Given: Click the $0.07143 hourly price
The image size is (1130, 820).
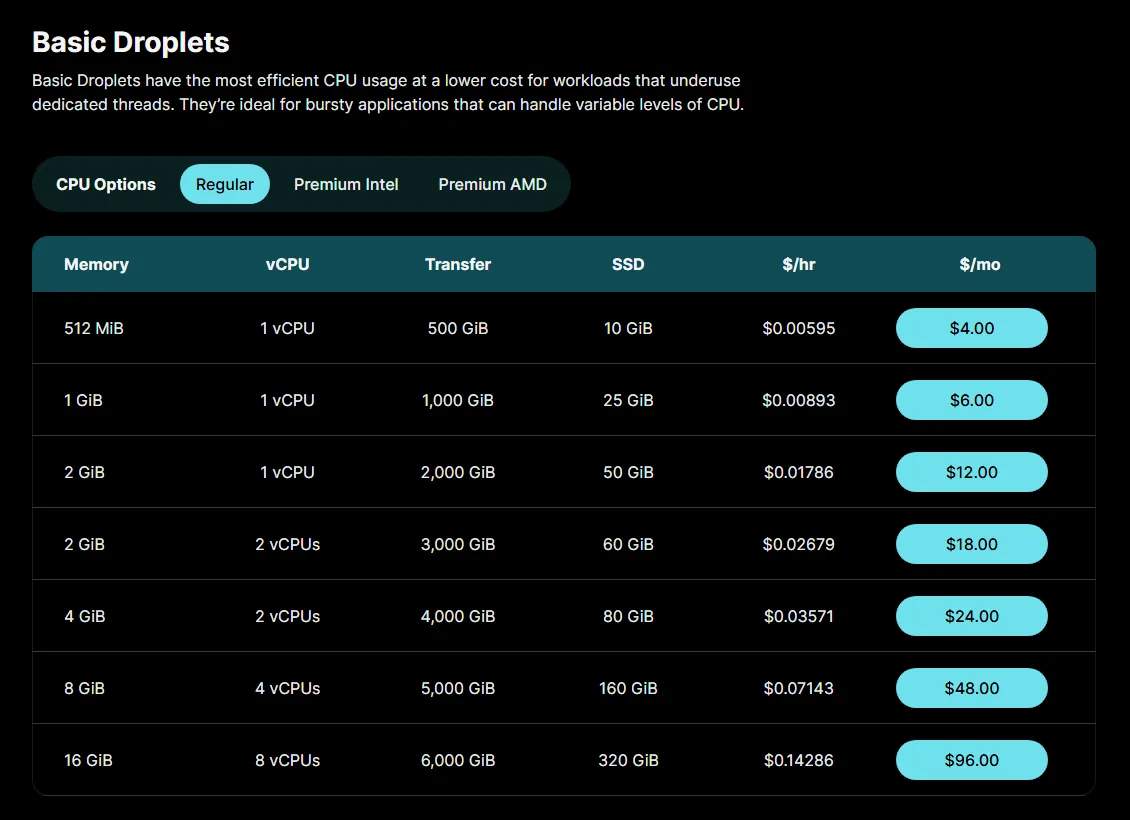Looking at the screenshot, I should (x=798, y=689).
